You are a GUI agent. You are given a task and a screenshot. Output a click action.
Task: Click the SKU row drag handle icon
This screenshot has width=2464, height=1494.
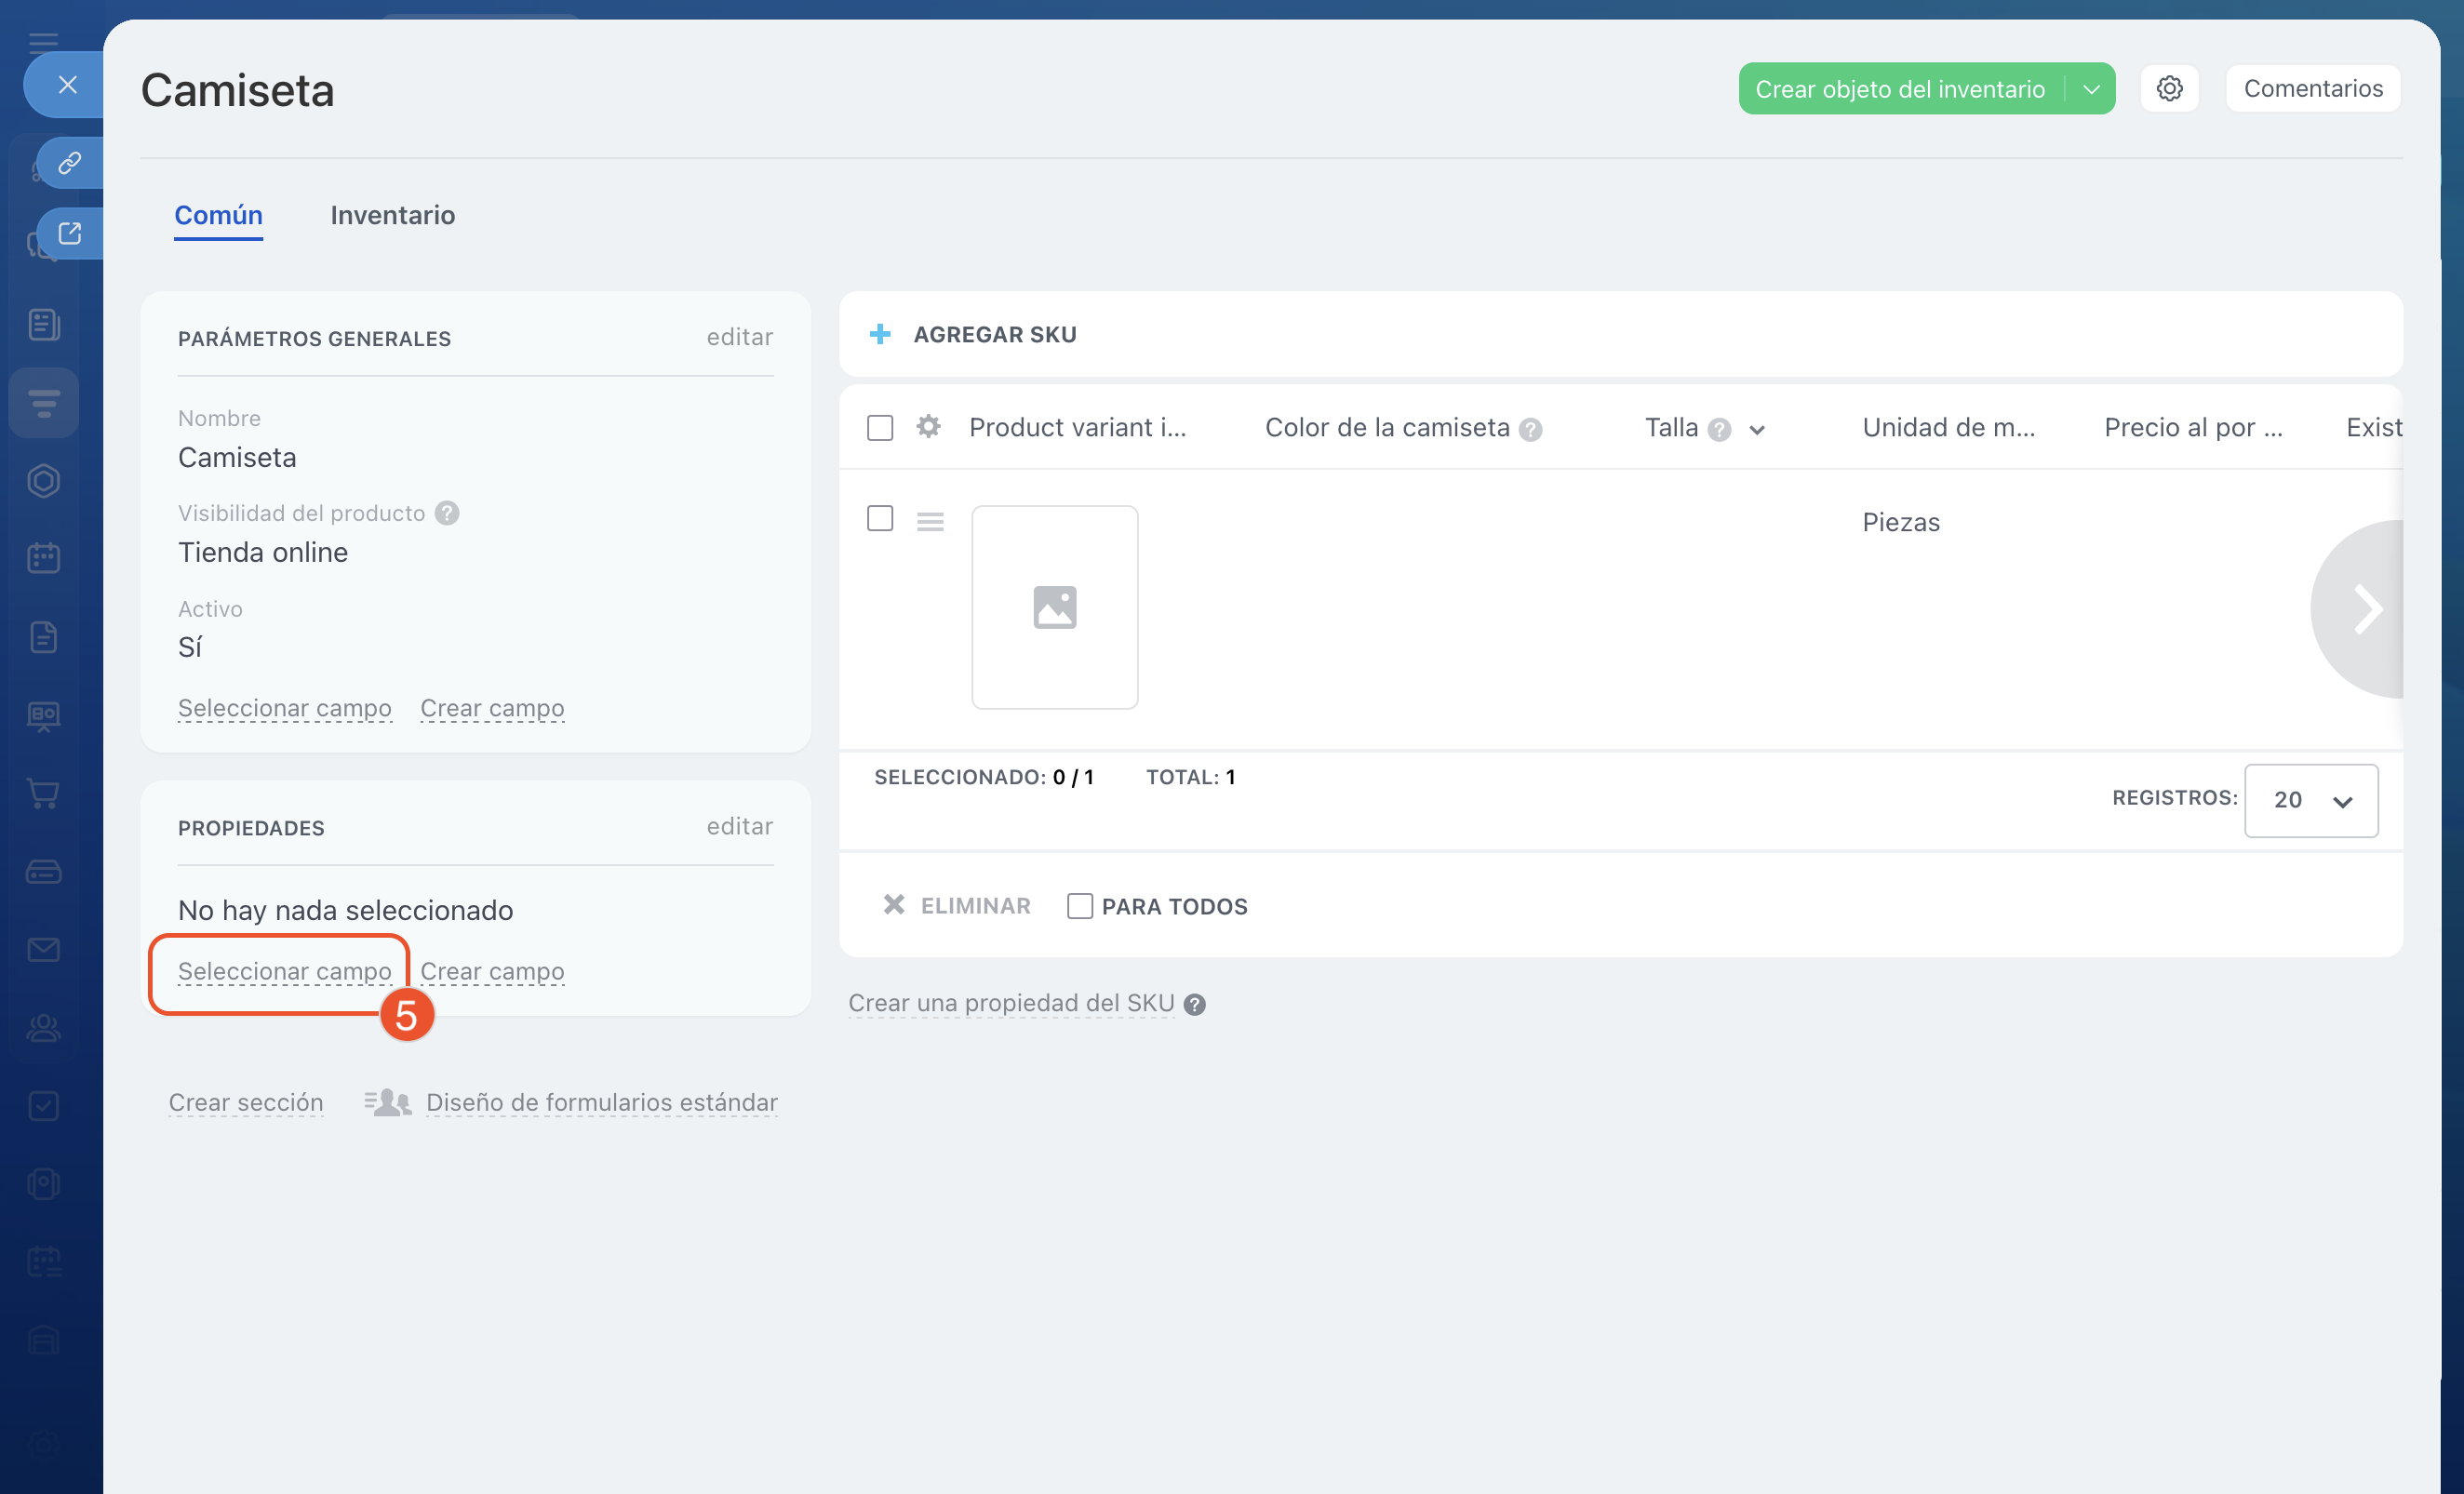(930, 521)
